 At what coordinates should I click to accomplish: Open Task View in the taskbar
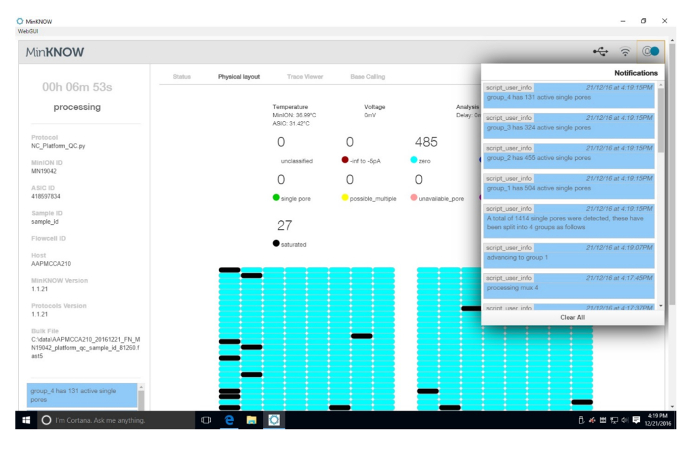(206, 420)
